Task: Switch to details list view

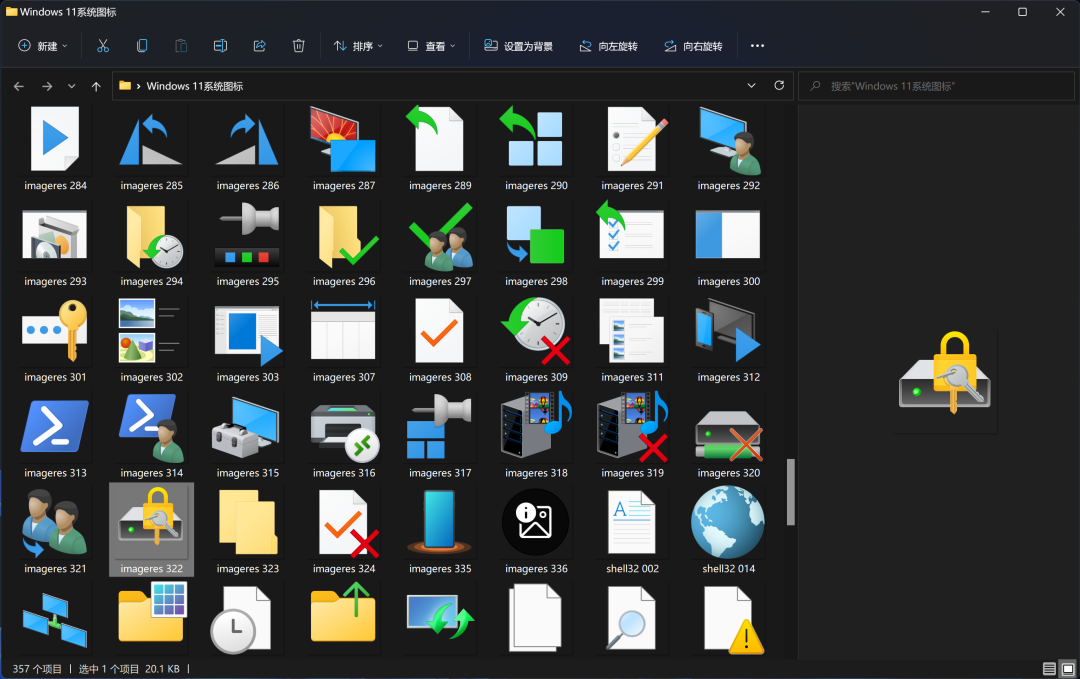Action: [1049, 669]
